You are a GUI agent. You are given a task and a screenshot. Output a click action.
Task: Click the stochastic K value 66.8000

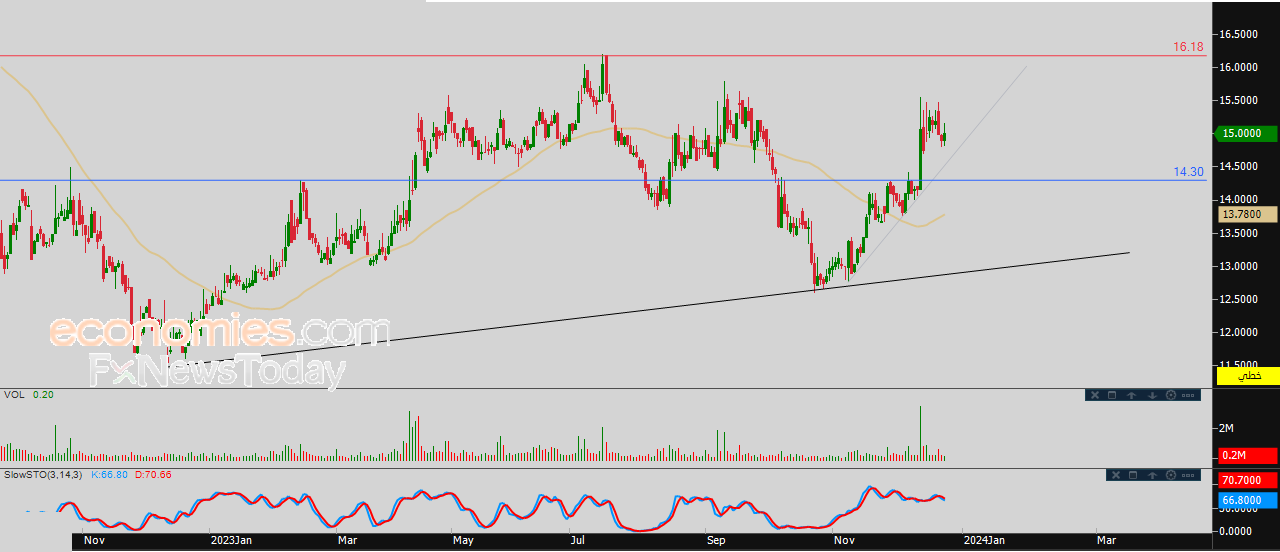point(1248,500)
